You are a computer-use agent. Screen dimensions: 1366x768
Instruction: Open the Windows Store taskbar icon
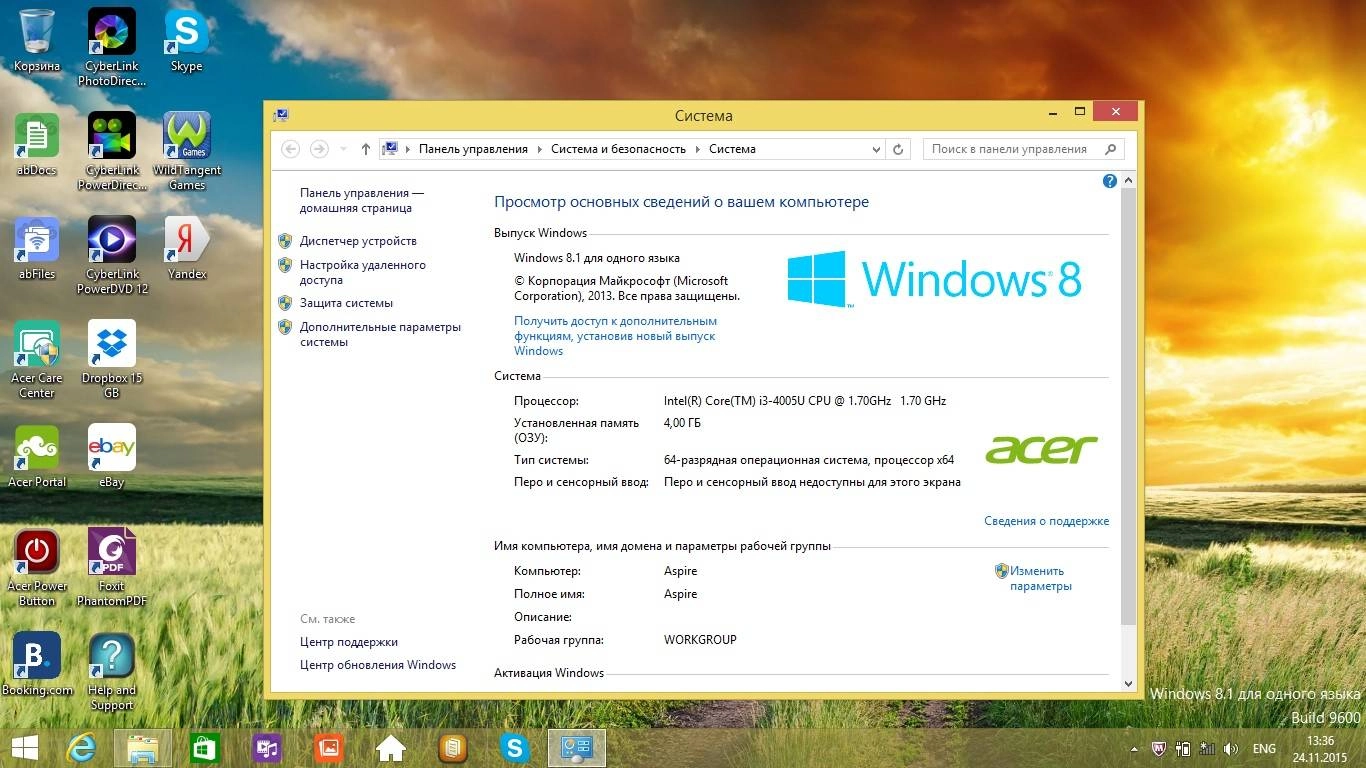(204, 748)
